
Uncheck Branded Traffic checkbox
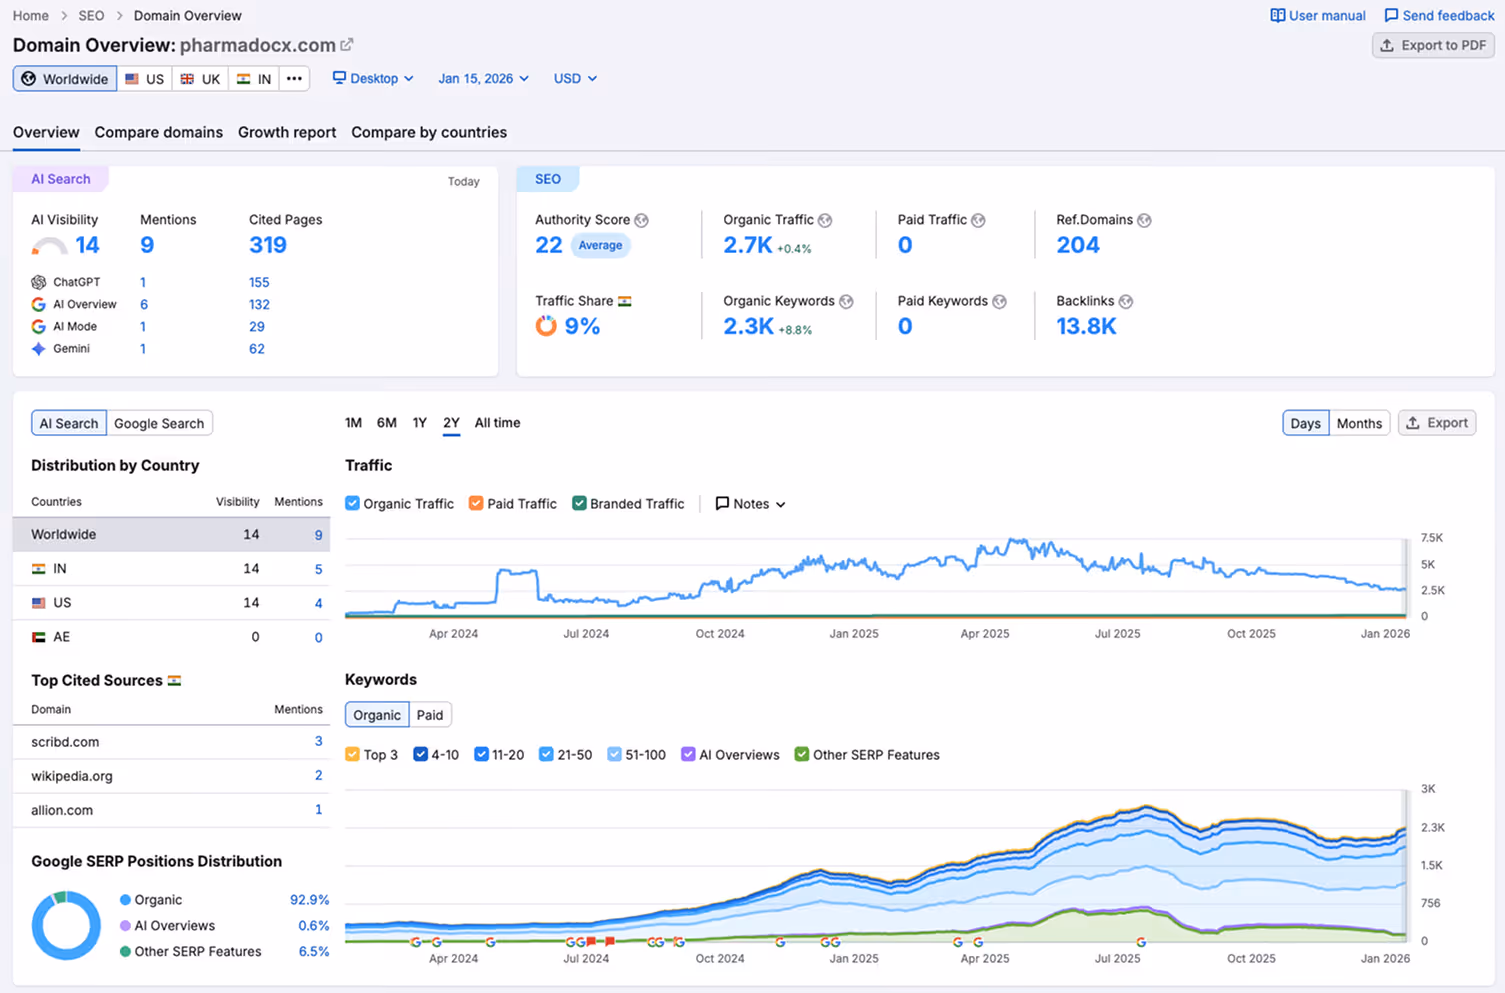579,503
